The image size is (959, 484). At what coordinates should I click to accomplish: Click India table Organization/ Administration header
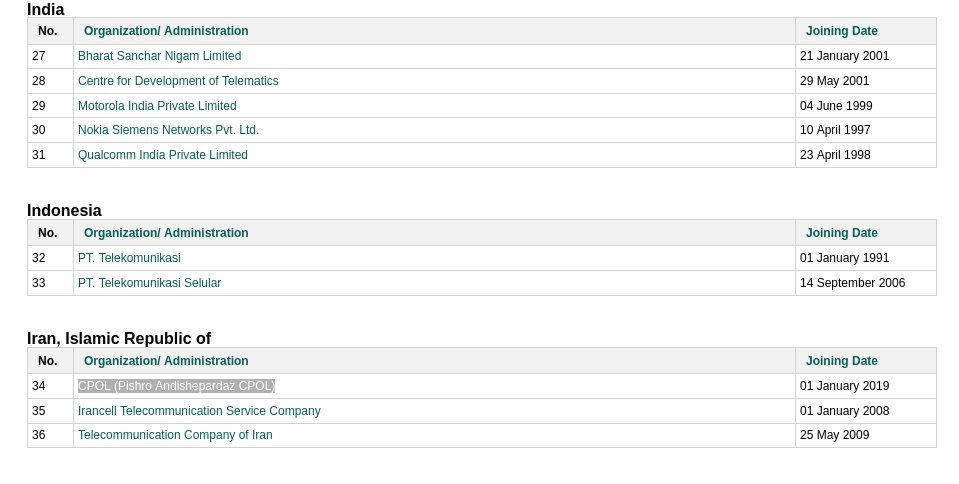(x=166, y=31)
